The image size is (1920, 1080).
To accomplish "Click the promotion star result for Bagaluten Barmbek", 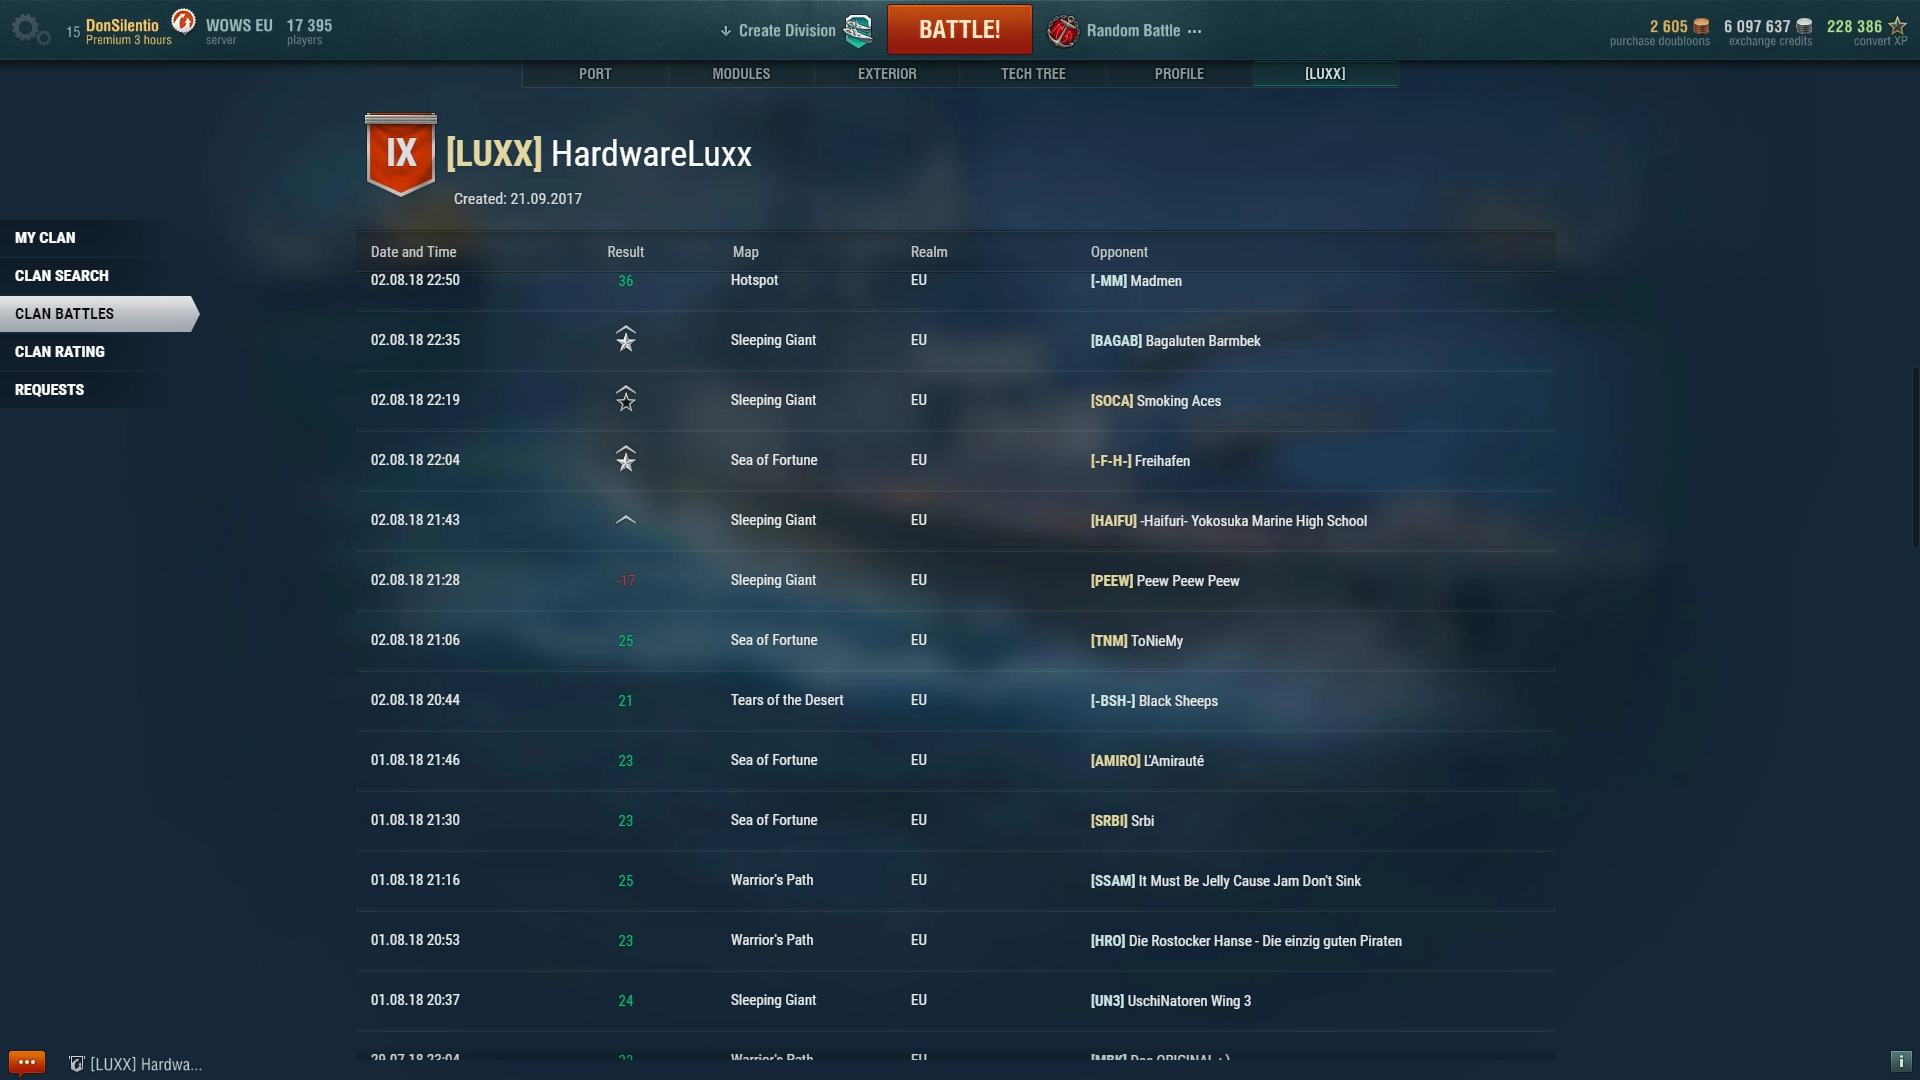I will [626, 340].
